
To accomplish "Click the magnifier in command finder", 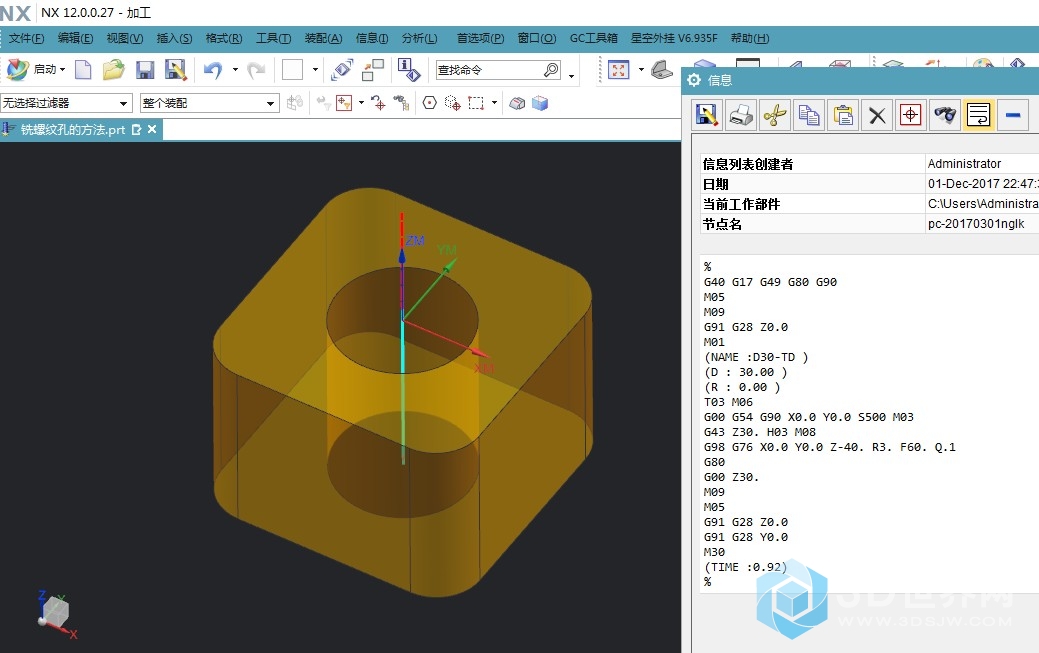I will (x=551, y=70).
